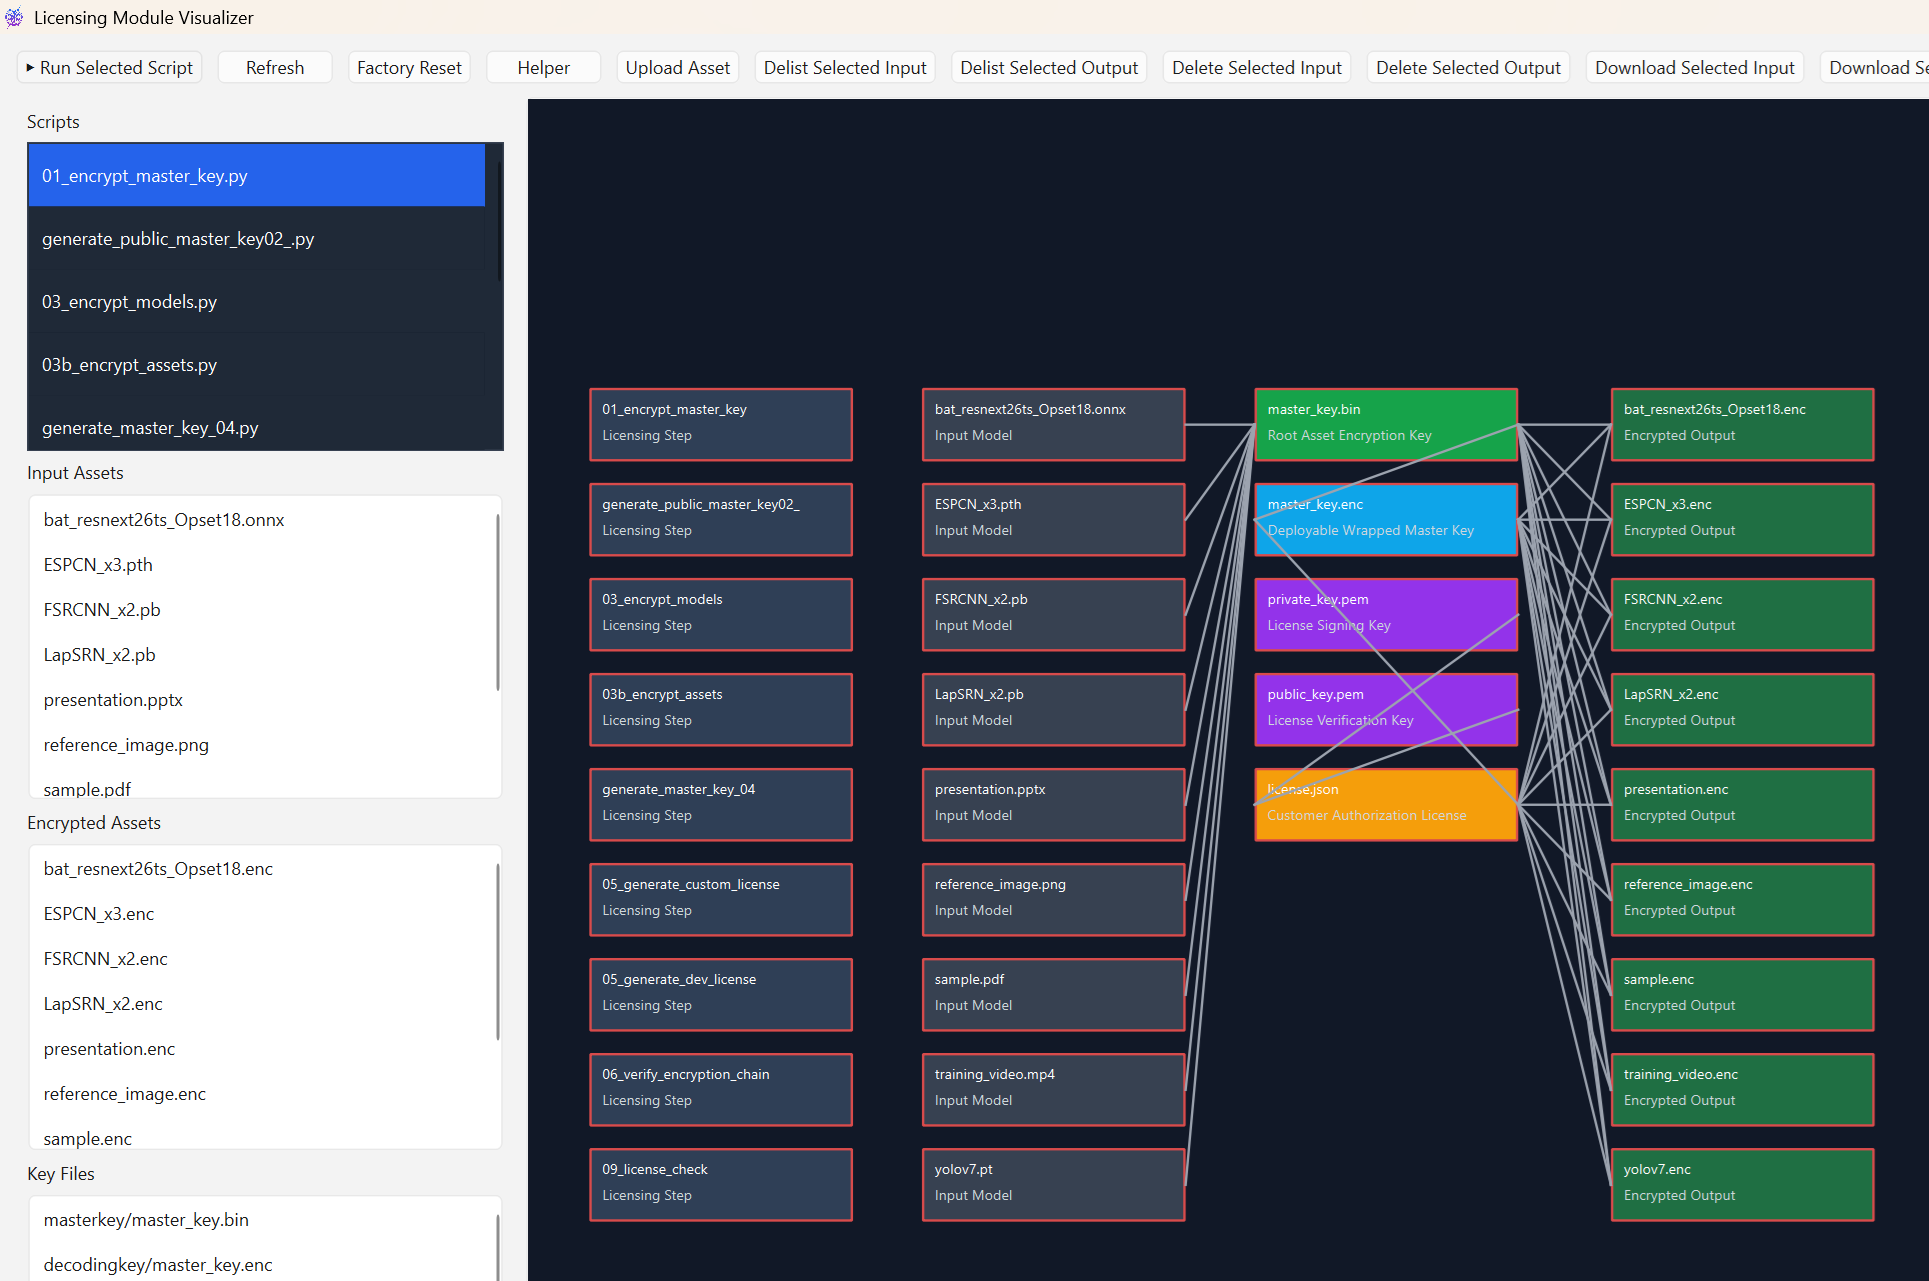Click the 09_license_check node
Screen dimensions: 1929x1281
(x=721, y=1184)
